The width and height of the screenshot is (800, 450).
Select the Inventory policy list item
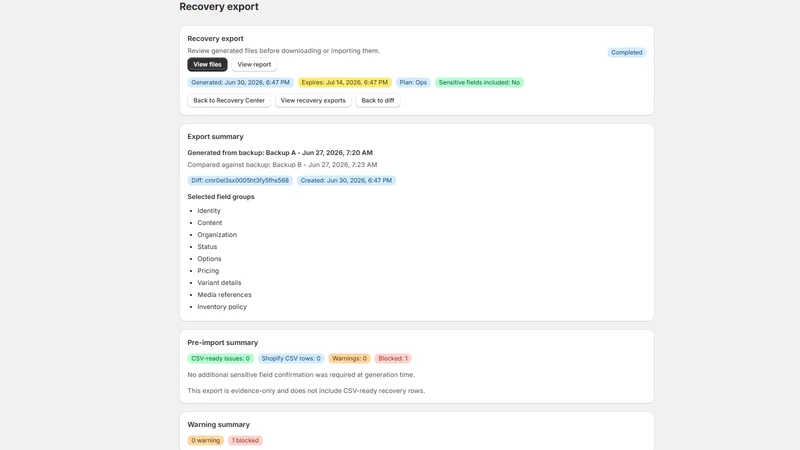[222, 307]
